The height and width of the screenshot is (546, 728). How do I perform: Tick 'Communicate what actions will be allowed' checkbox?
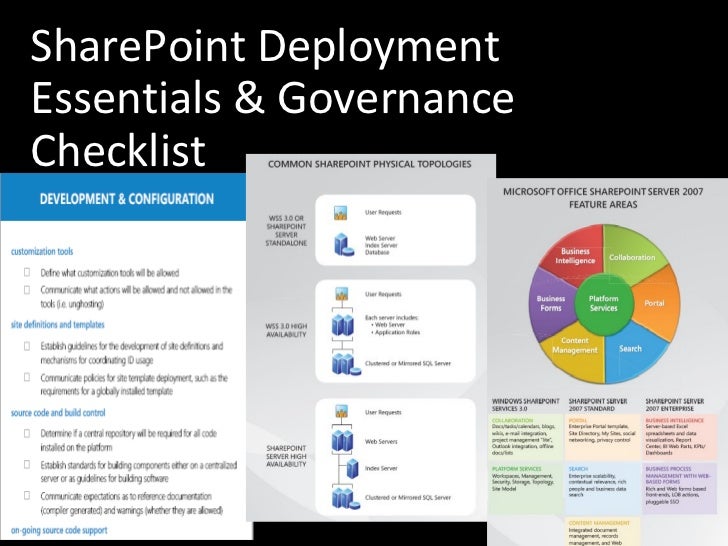pyautogui.click(x=27, y=290)
